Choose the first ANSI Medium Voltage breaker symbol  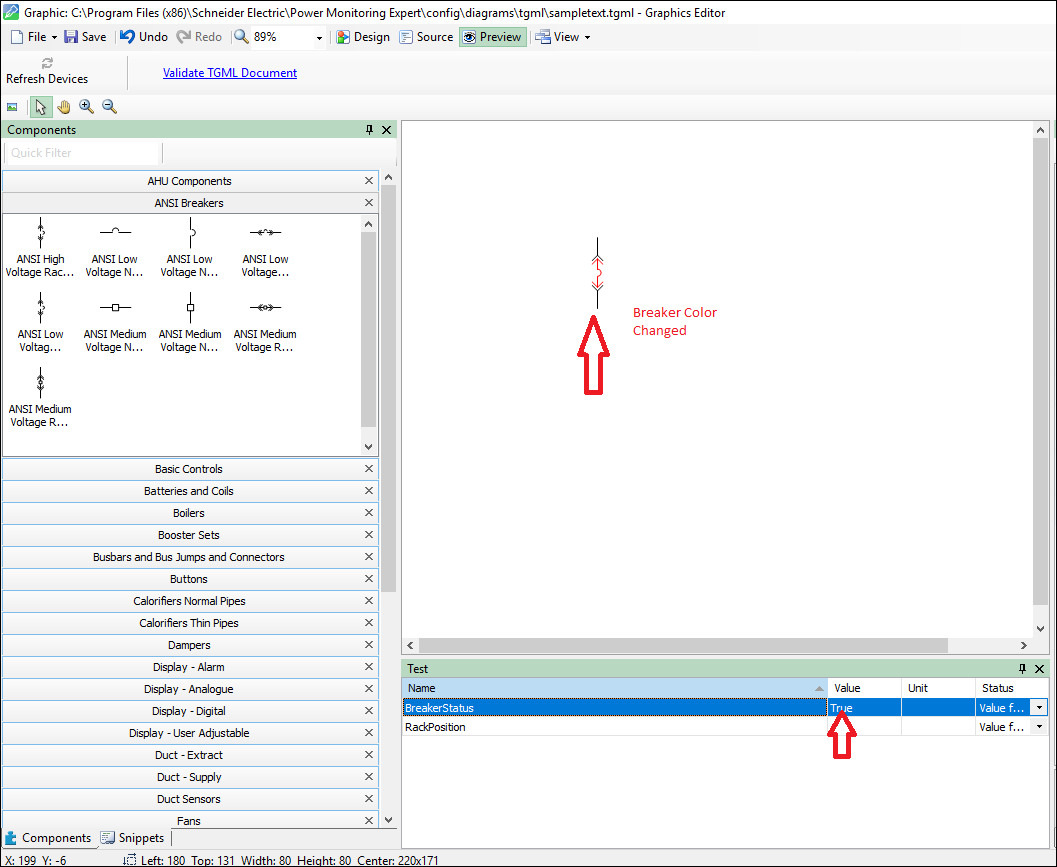click(x=115, y=322)
